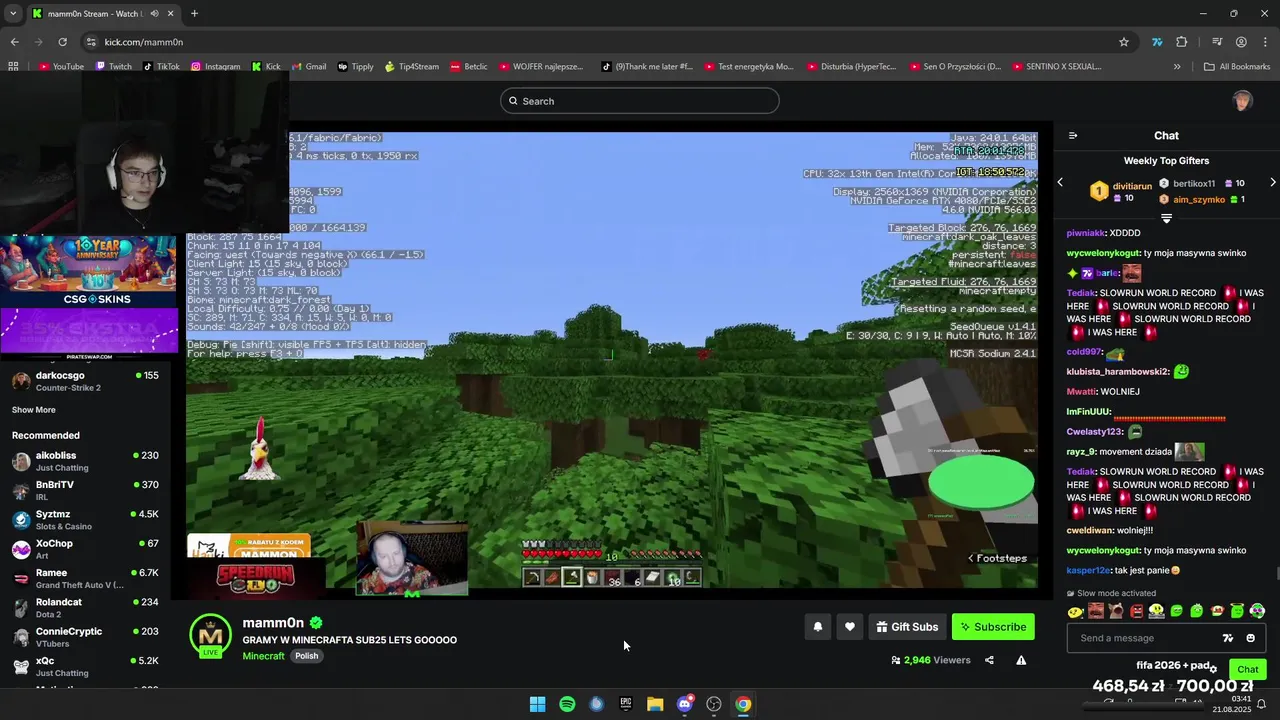1280x720 pixels.
Task: Open the apps grid in bookmarks bar
Action: 13,66
